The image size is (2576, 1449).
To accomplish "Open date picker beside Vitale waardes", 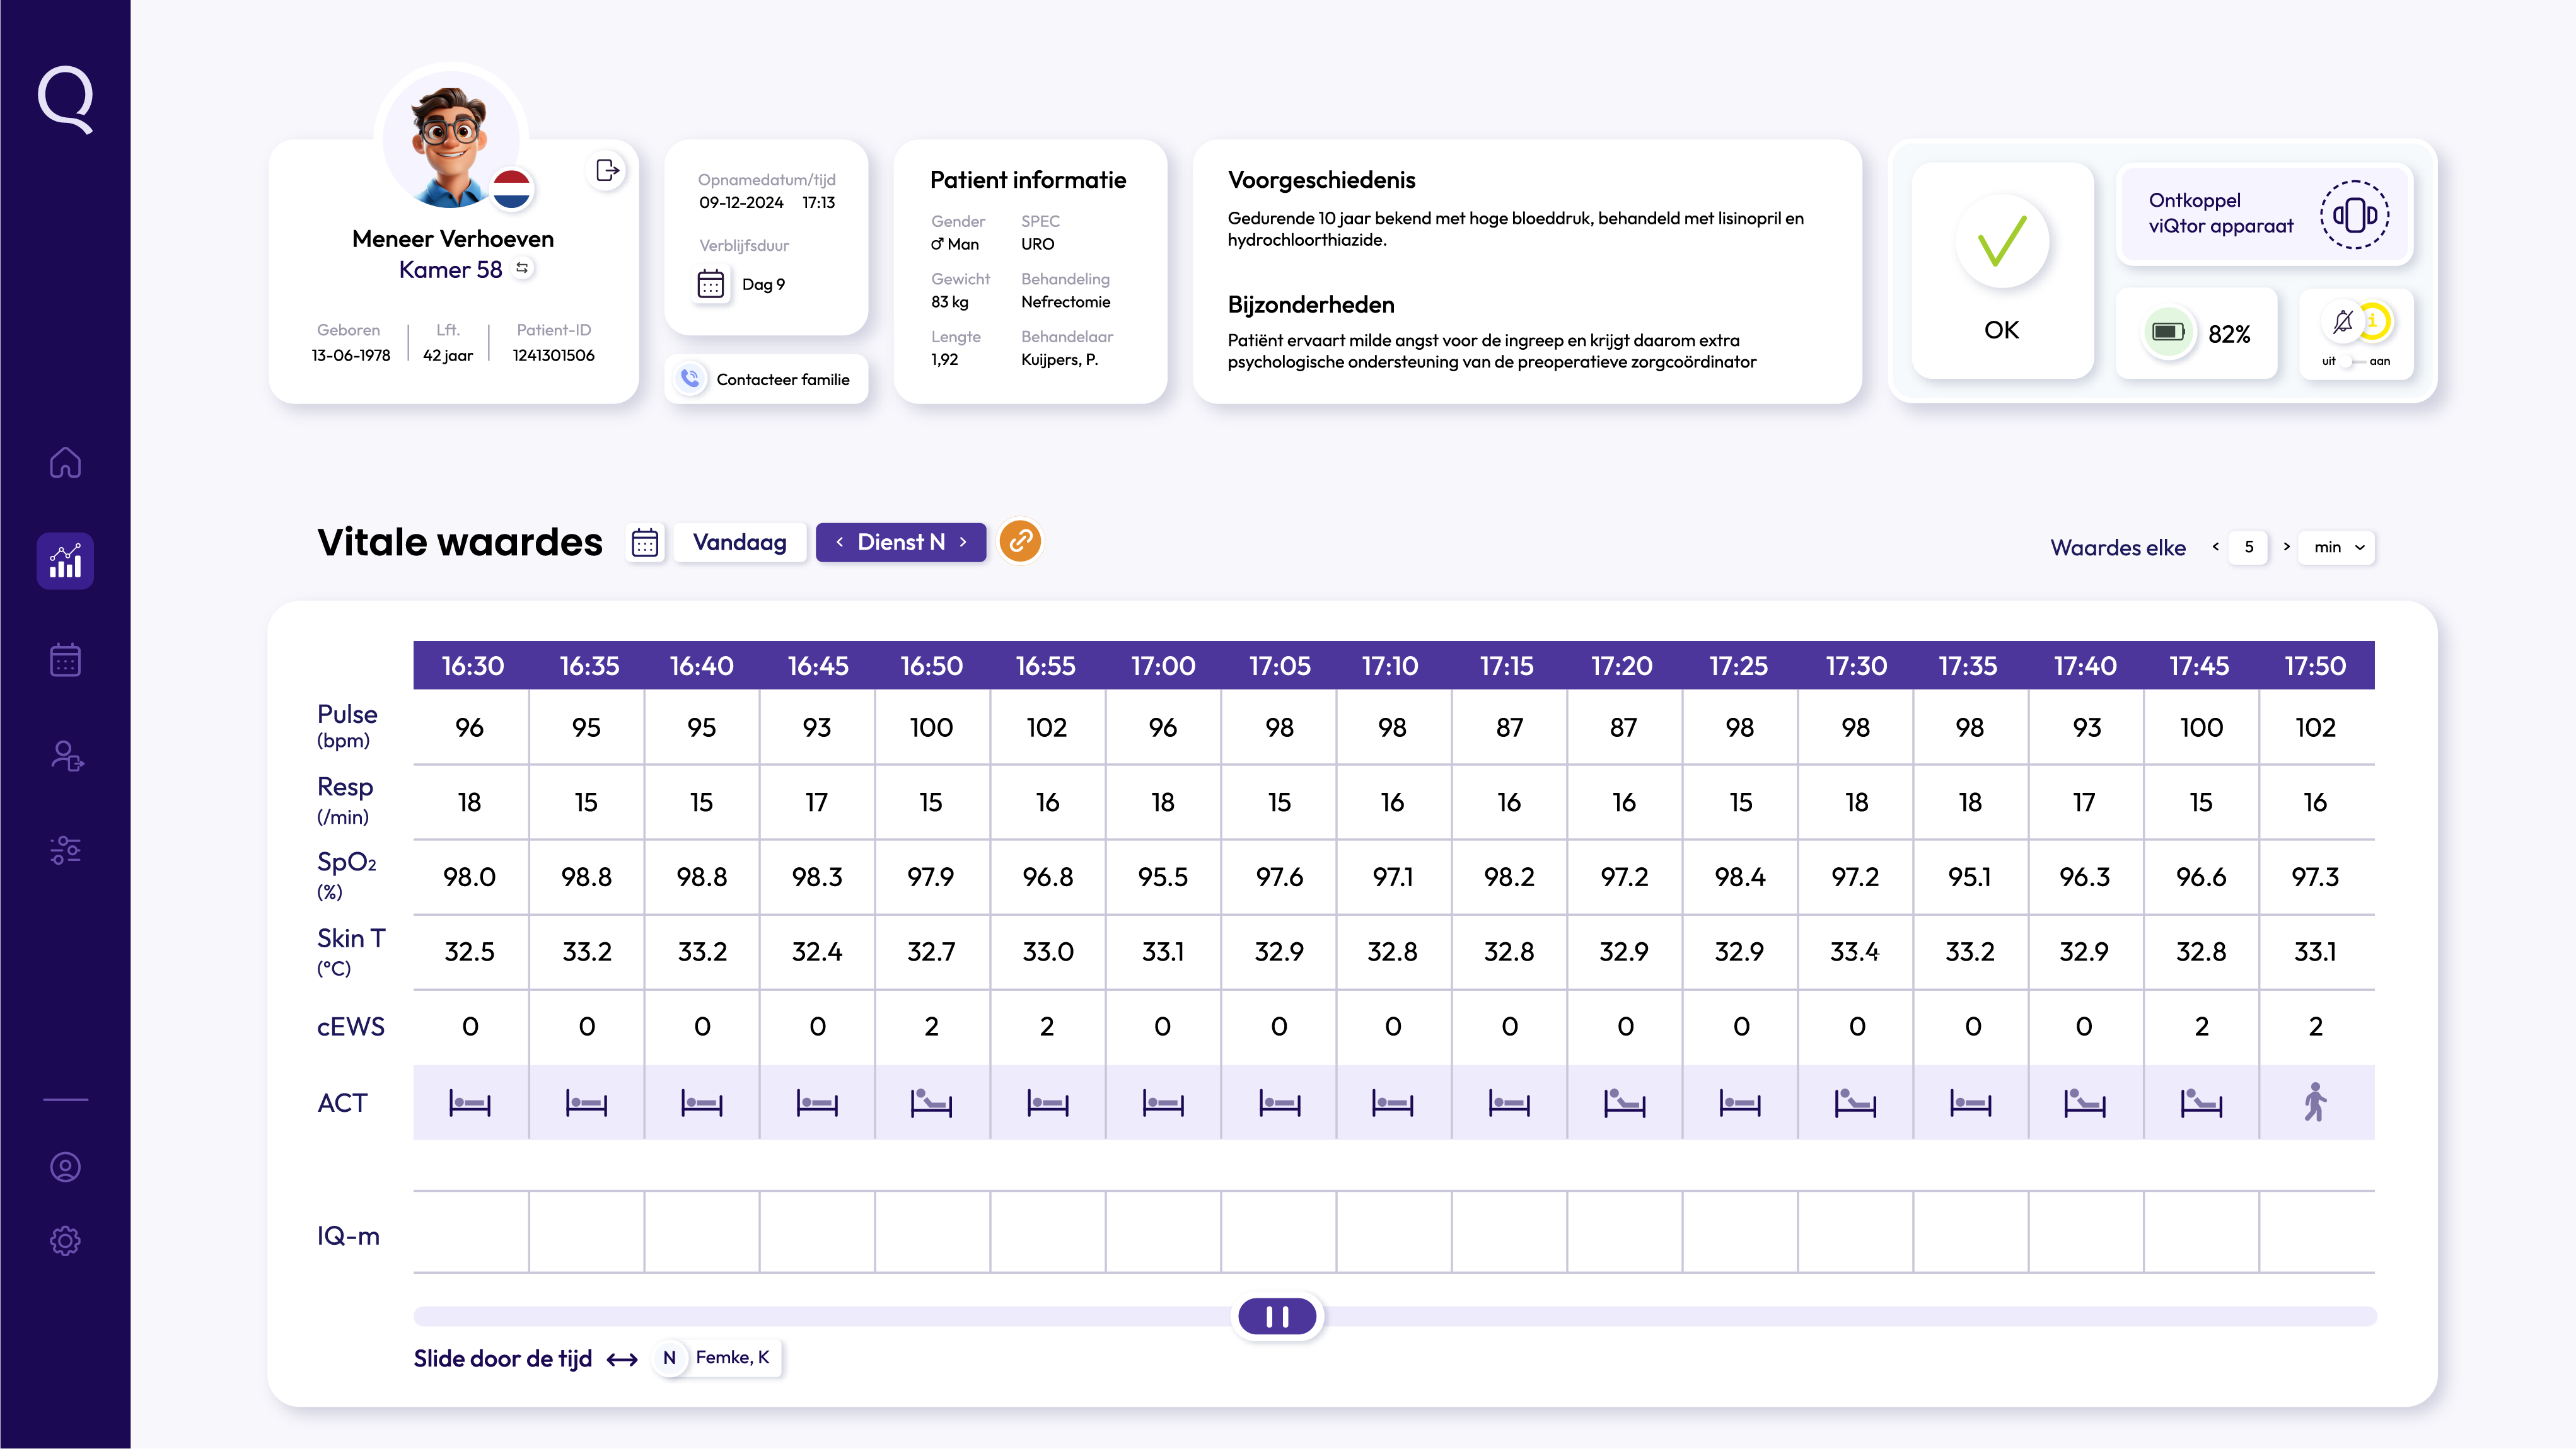I will pyautogui.click(x=645, y=542).
